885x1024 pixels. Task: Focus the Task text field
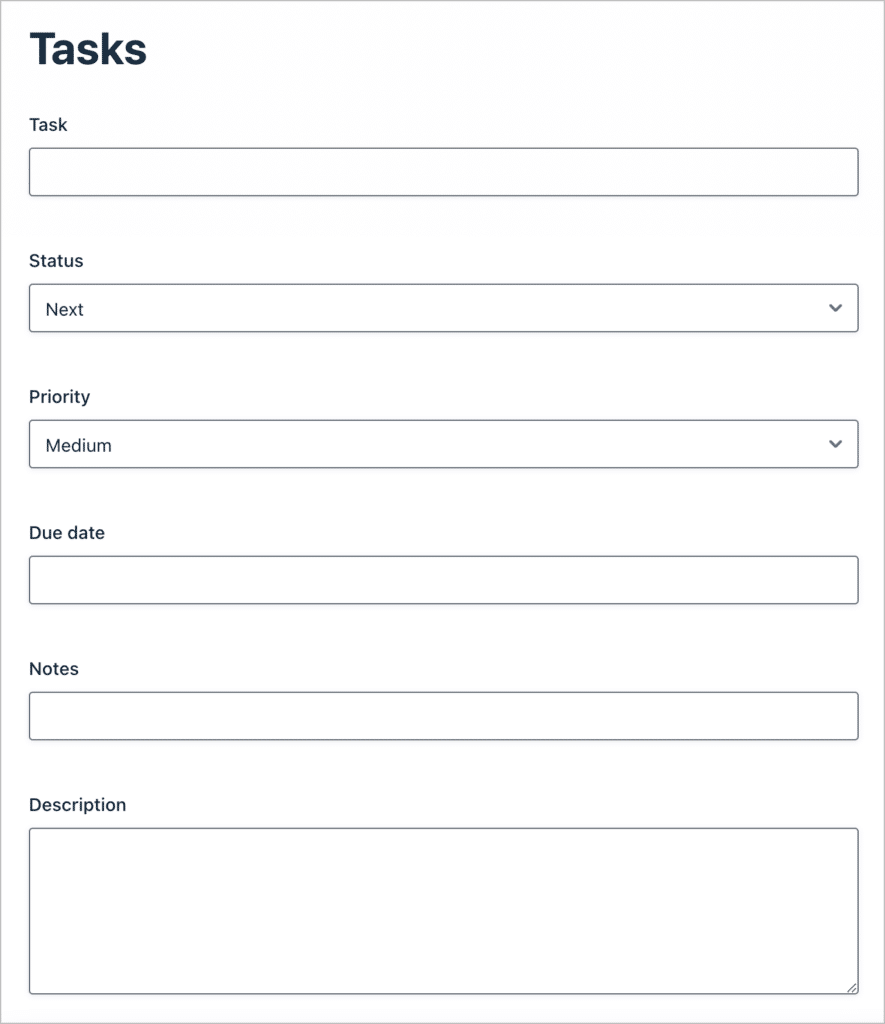[443, 172]
